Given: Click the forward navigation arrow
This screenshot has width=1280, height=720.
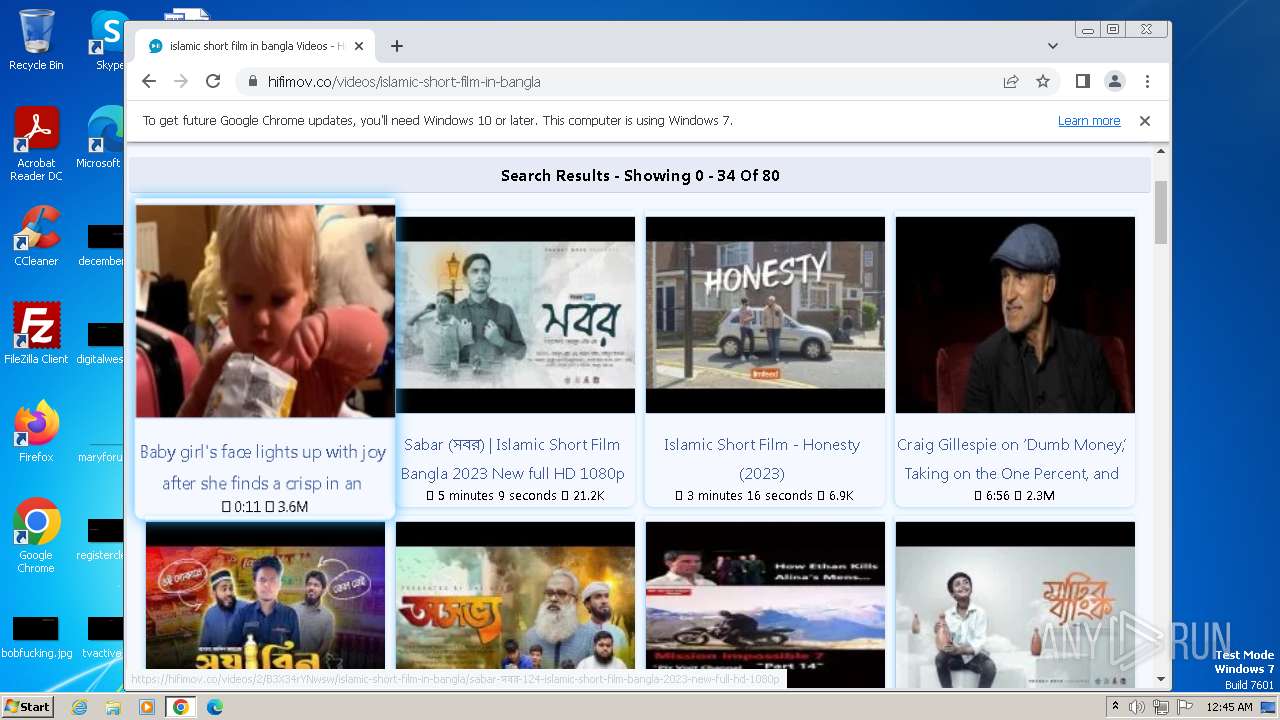Looking at the screenshot, I should pos(181,81).
